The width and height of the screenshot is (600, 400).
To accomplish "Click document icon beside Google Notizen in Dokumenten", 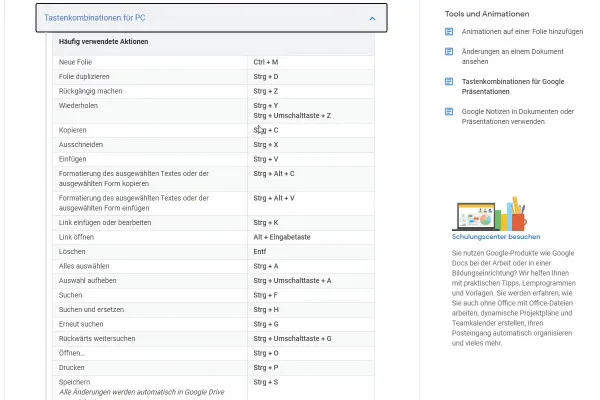I will 449,111.
